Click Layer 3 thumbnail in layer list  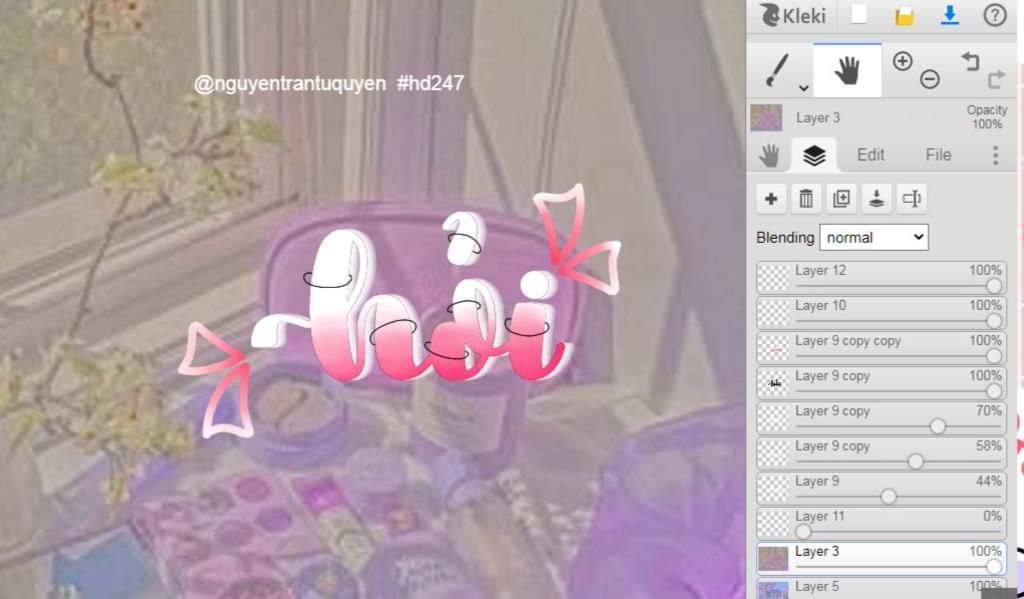773,559
